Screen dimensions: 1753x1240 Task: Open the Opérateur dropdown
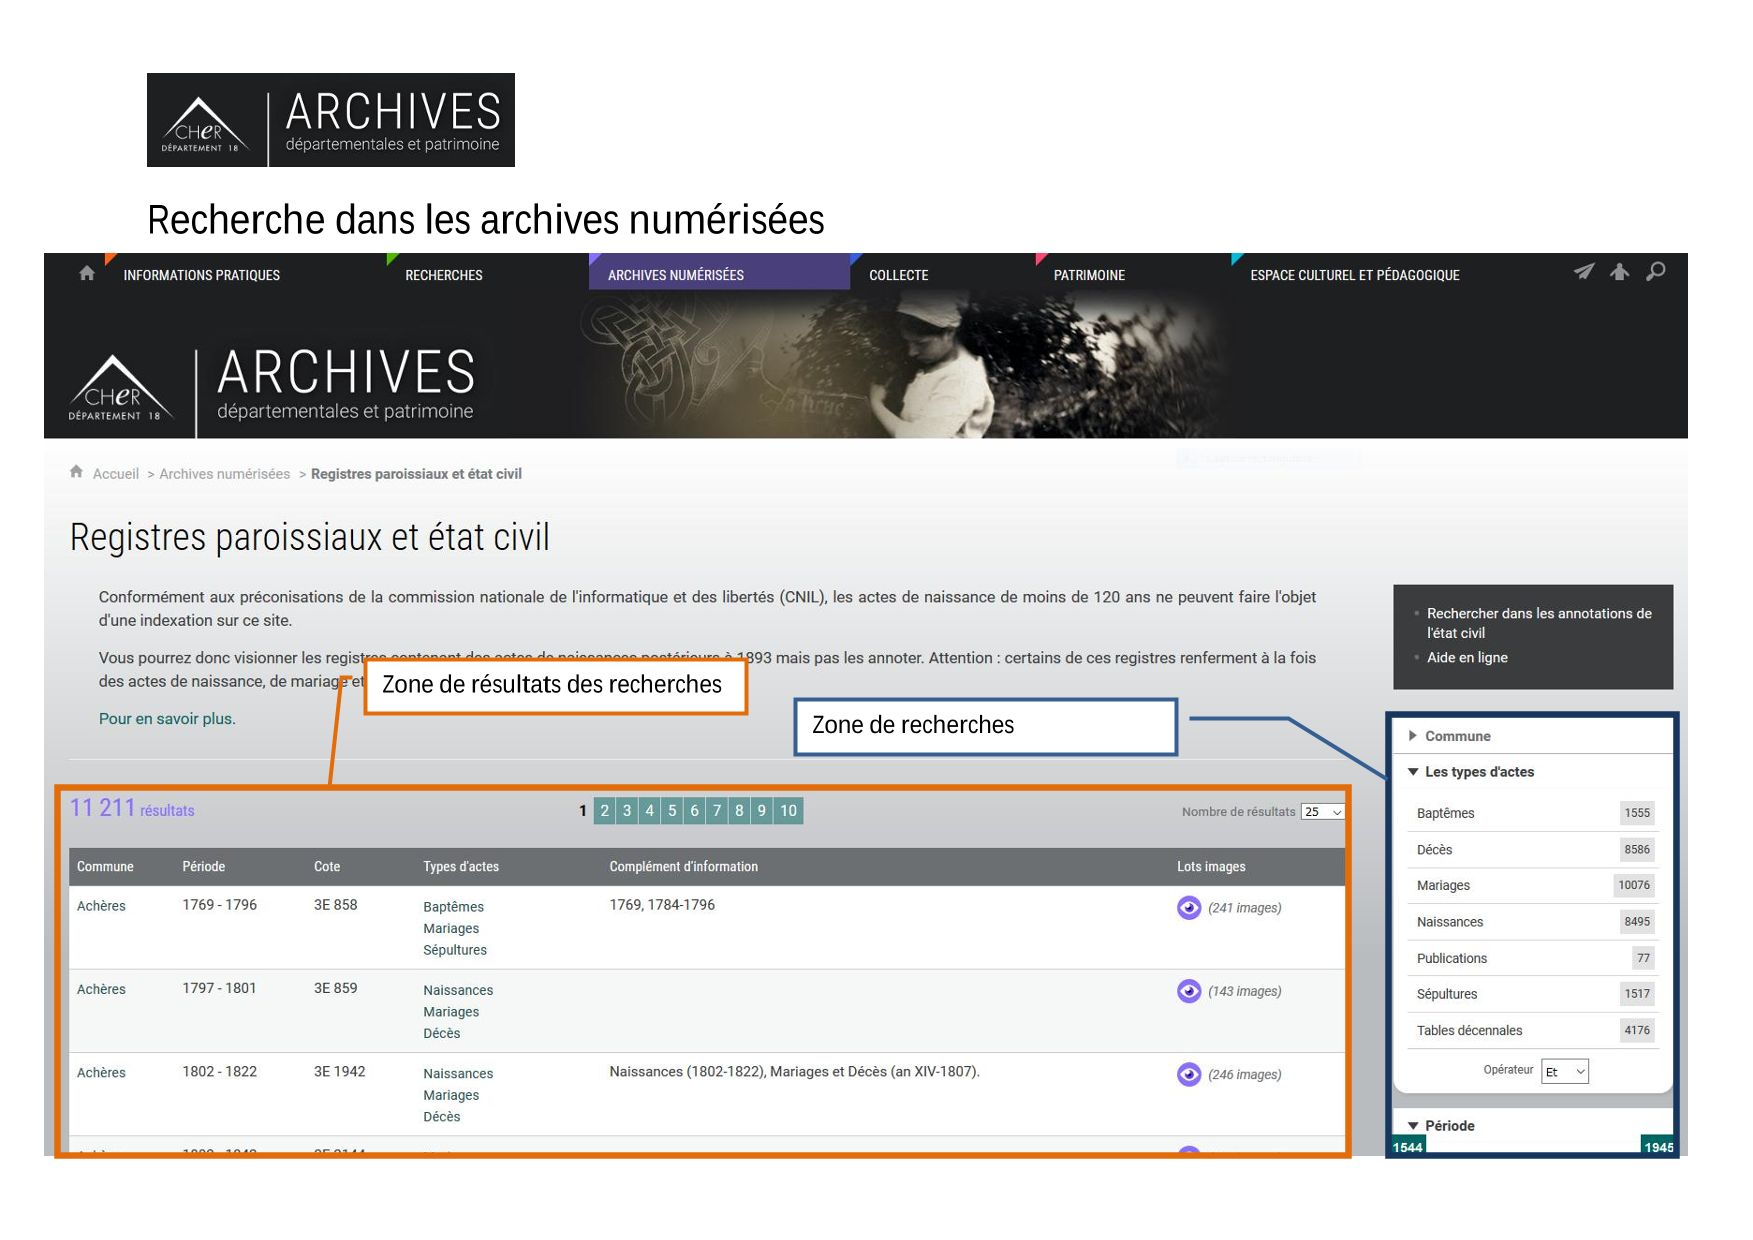tap(1564, 1072)
